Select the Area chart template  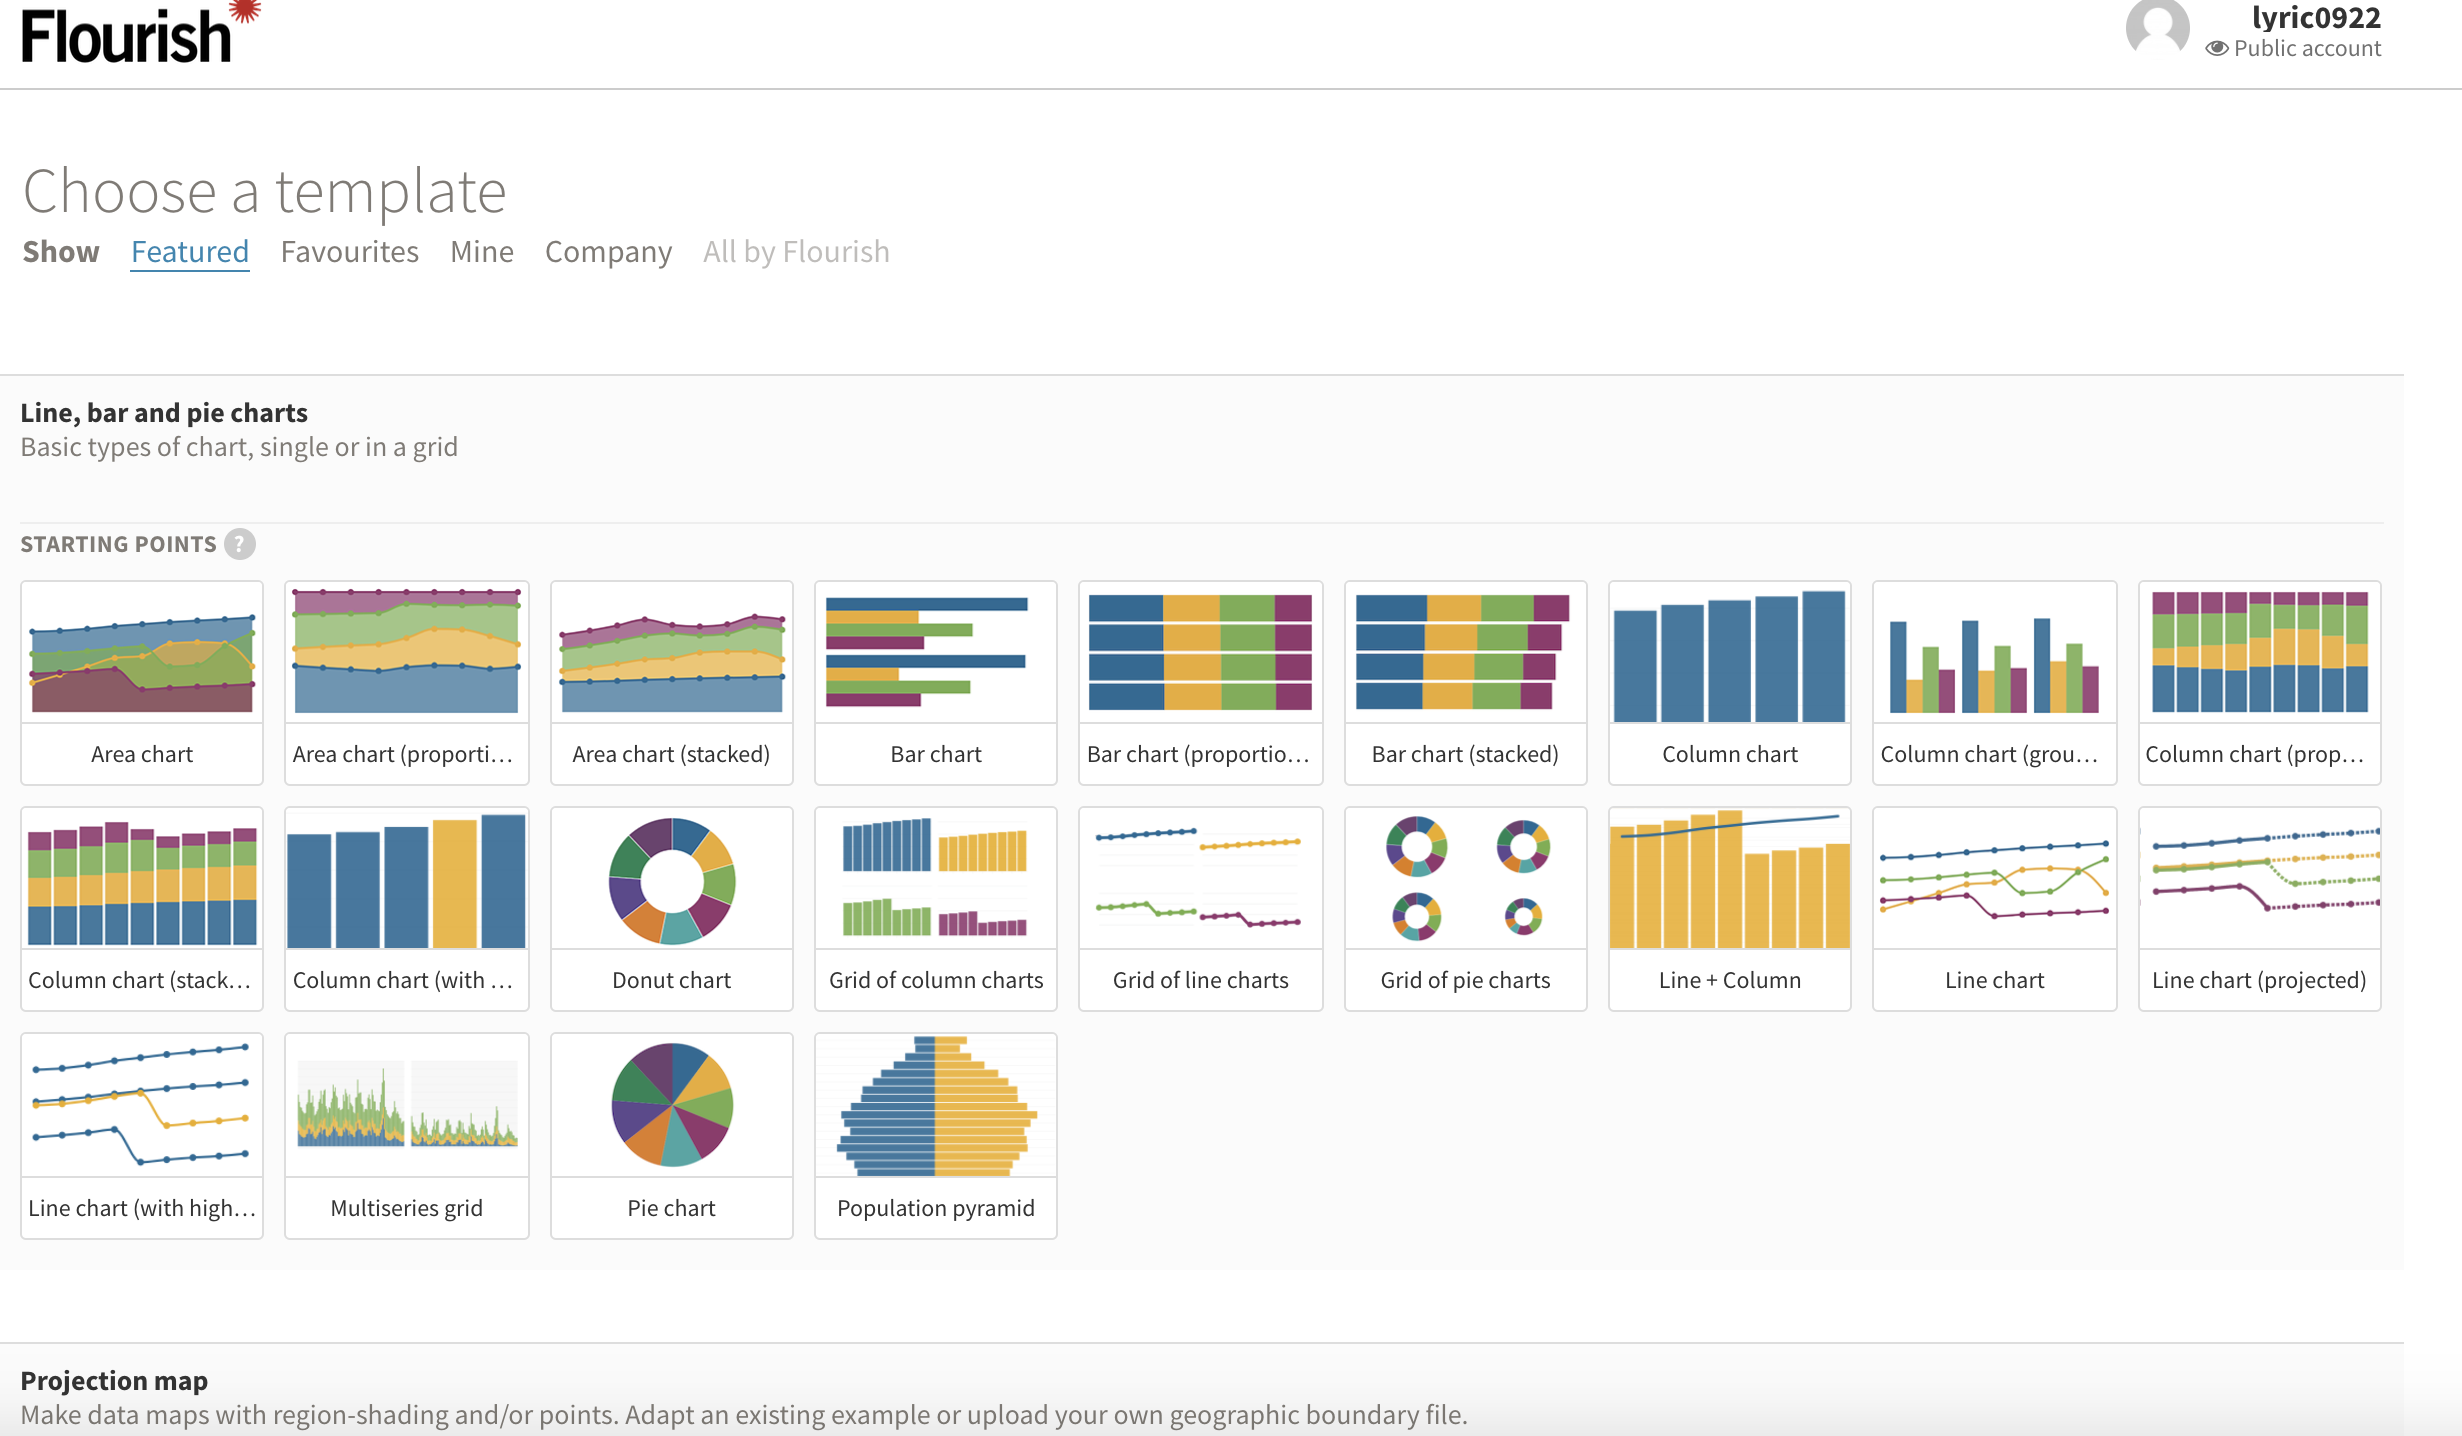(142, 683)
